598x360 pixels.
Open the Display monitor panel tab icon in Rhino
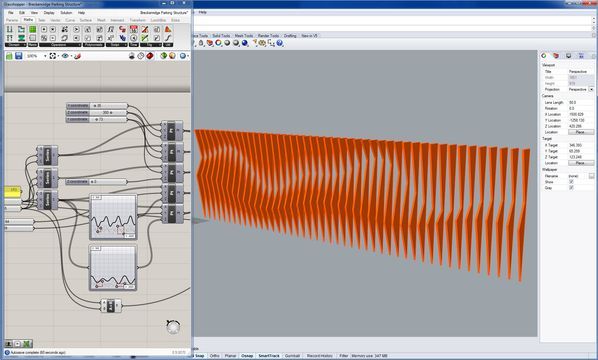(x=569, y=56)
